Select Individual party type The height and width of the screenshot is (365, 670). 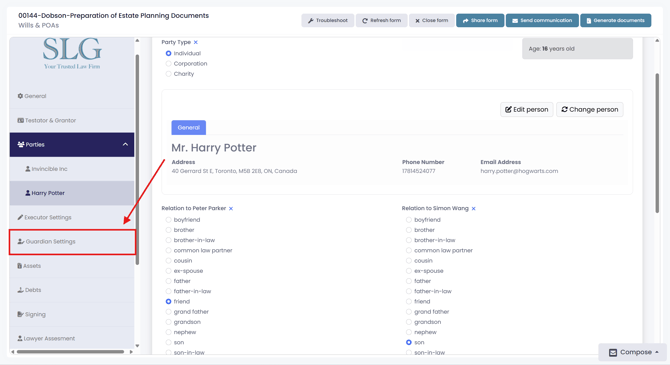168,53
